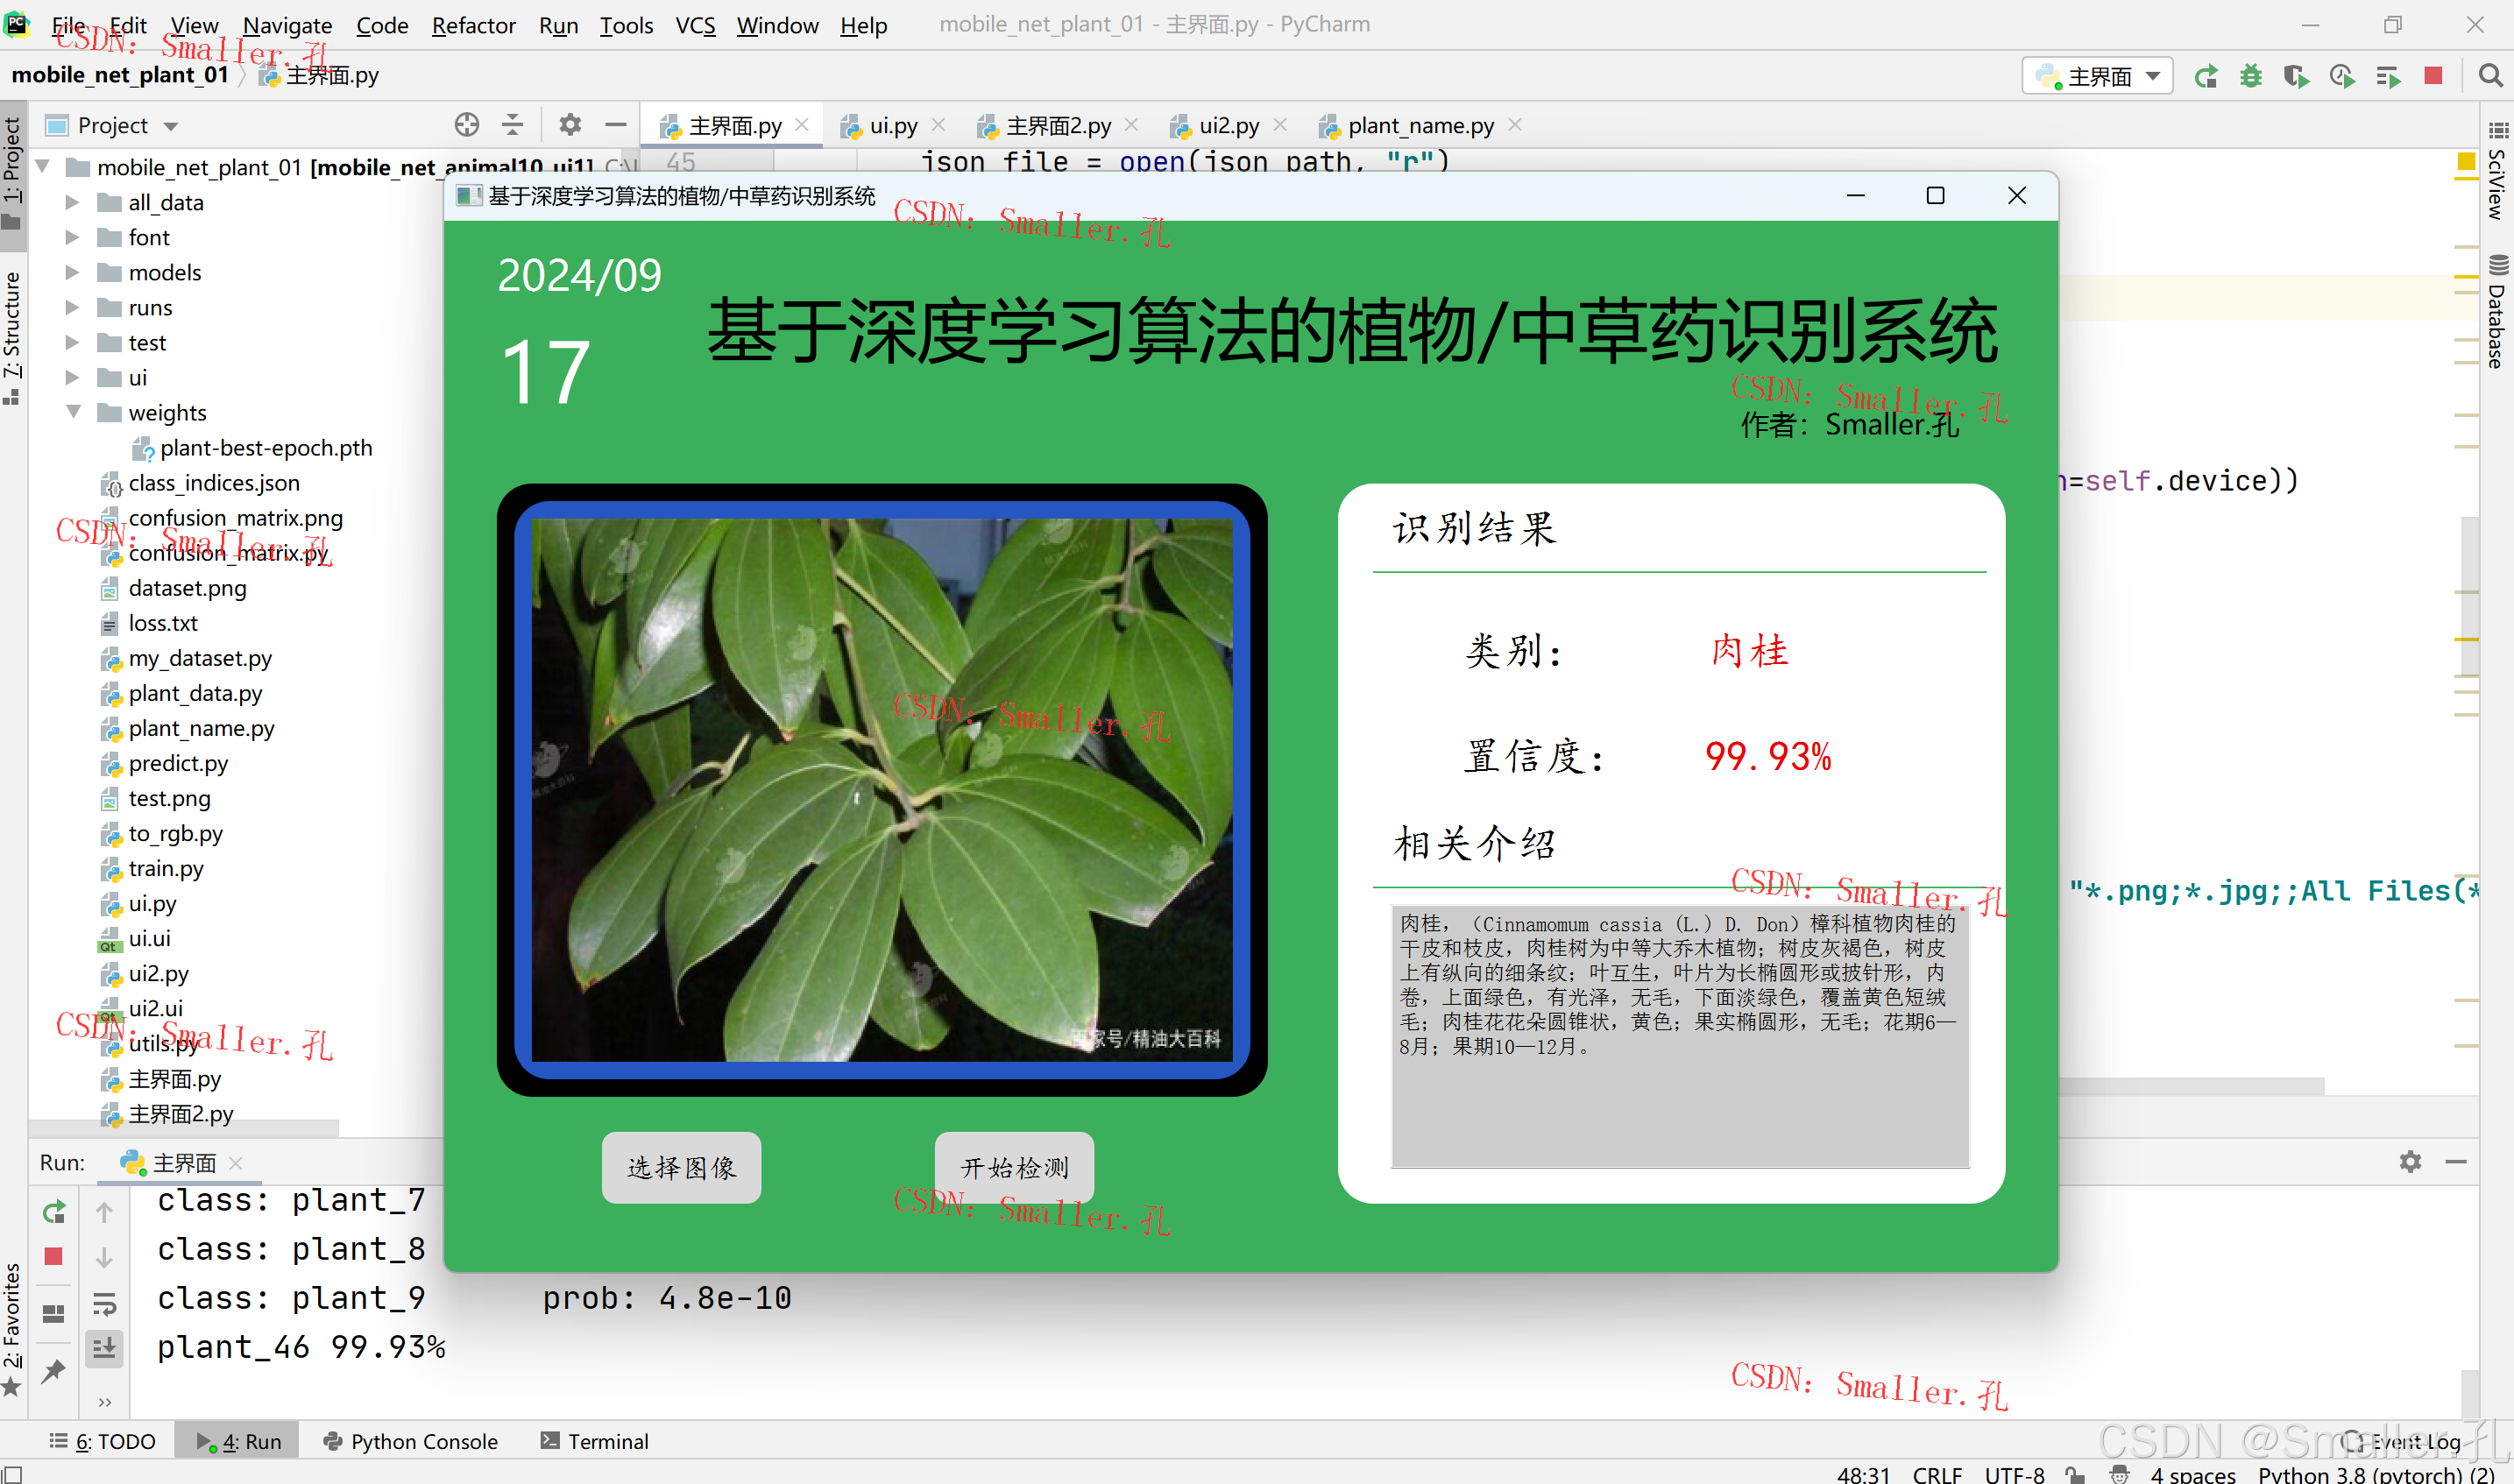Restore layout icon in Run panel
The height and width of the screenshot is (1484, 2514).
pyautogui.click(x=54, y=1314)
